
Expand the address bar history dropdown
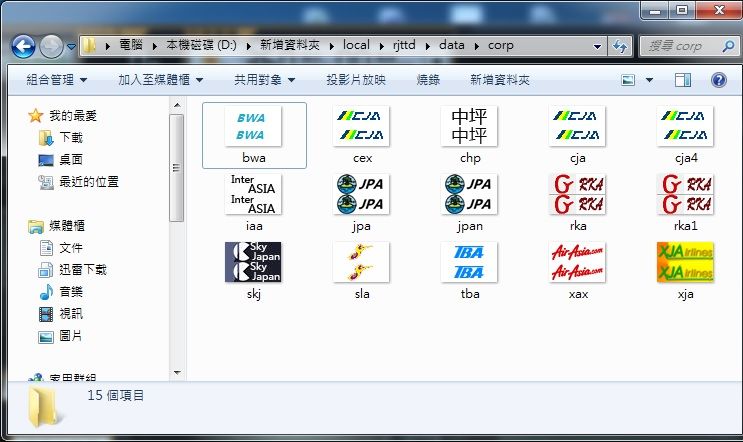[597, 46]
